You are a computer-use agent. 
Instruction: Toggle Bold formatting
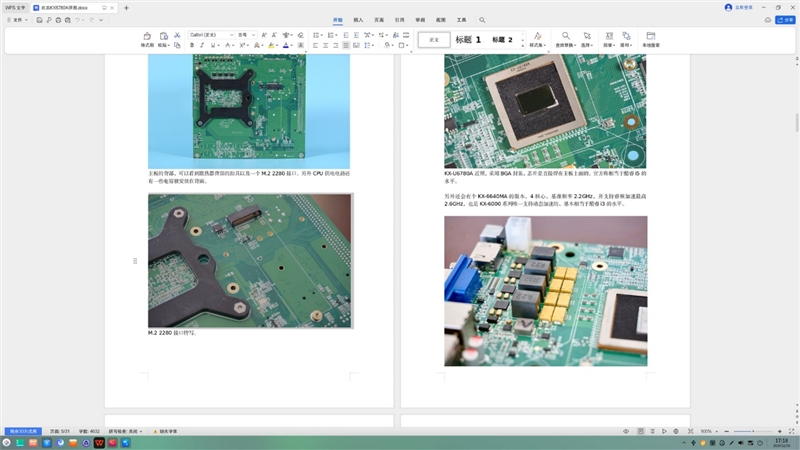point(192,45)
